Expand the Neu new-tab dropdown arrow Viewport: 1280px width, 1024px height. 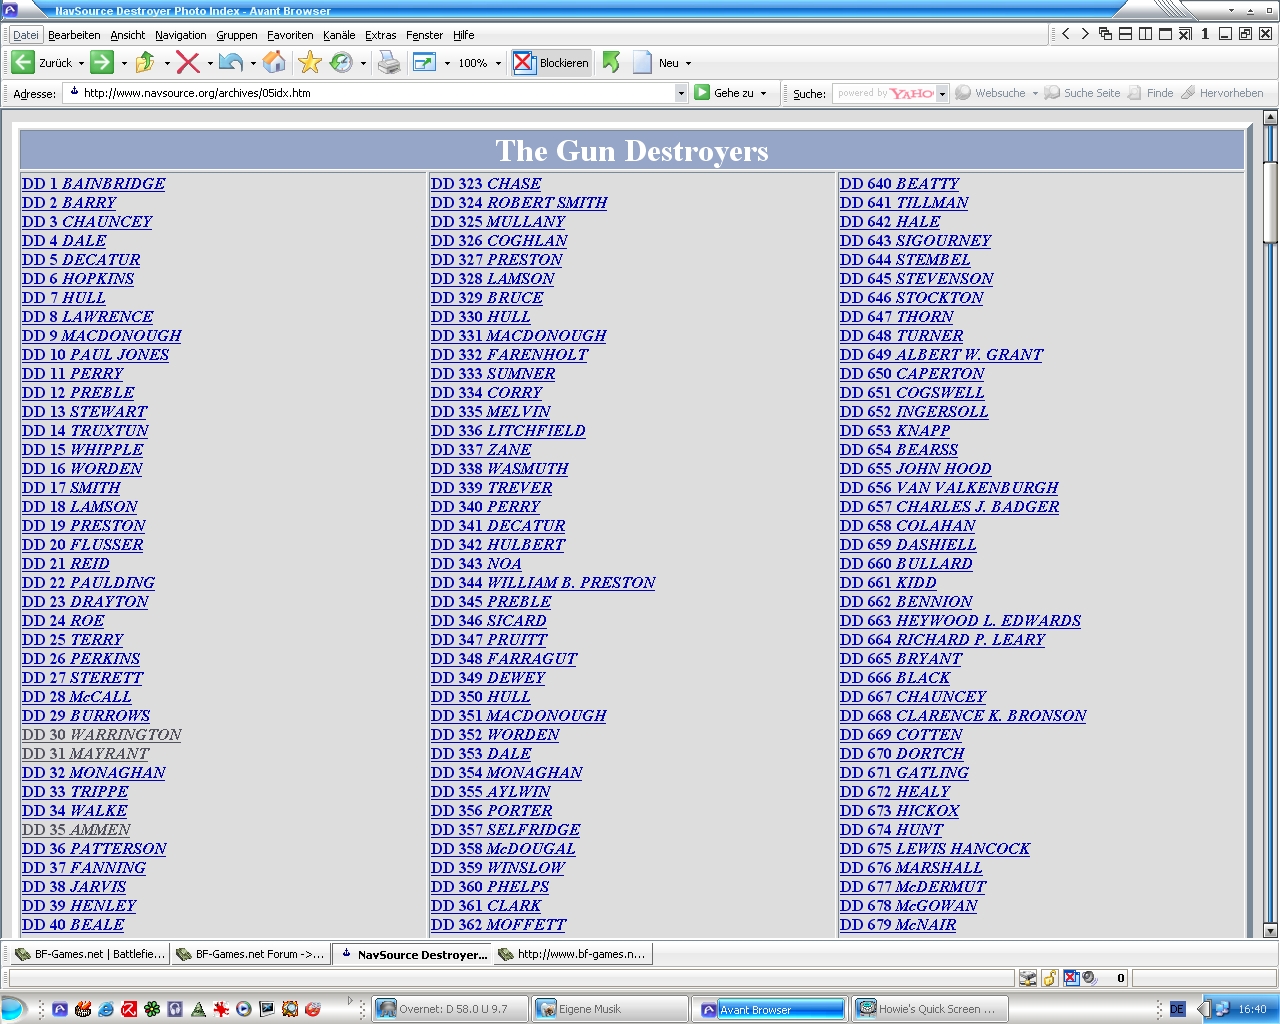point(688,63)
